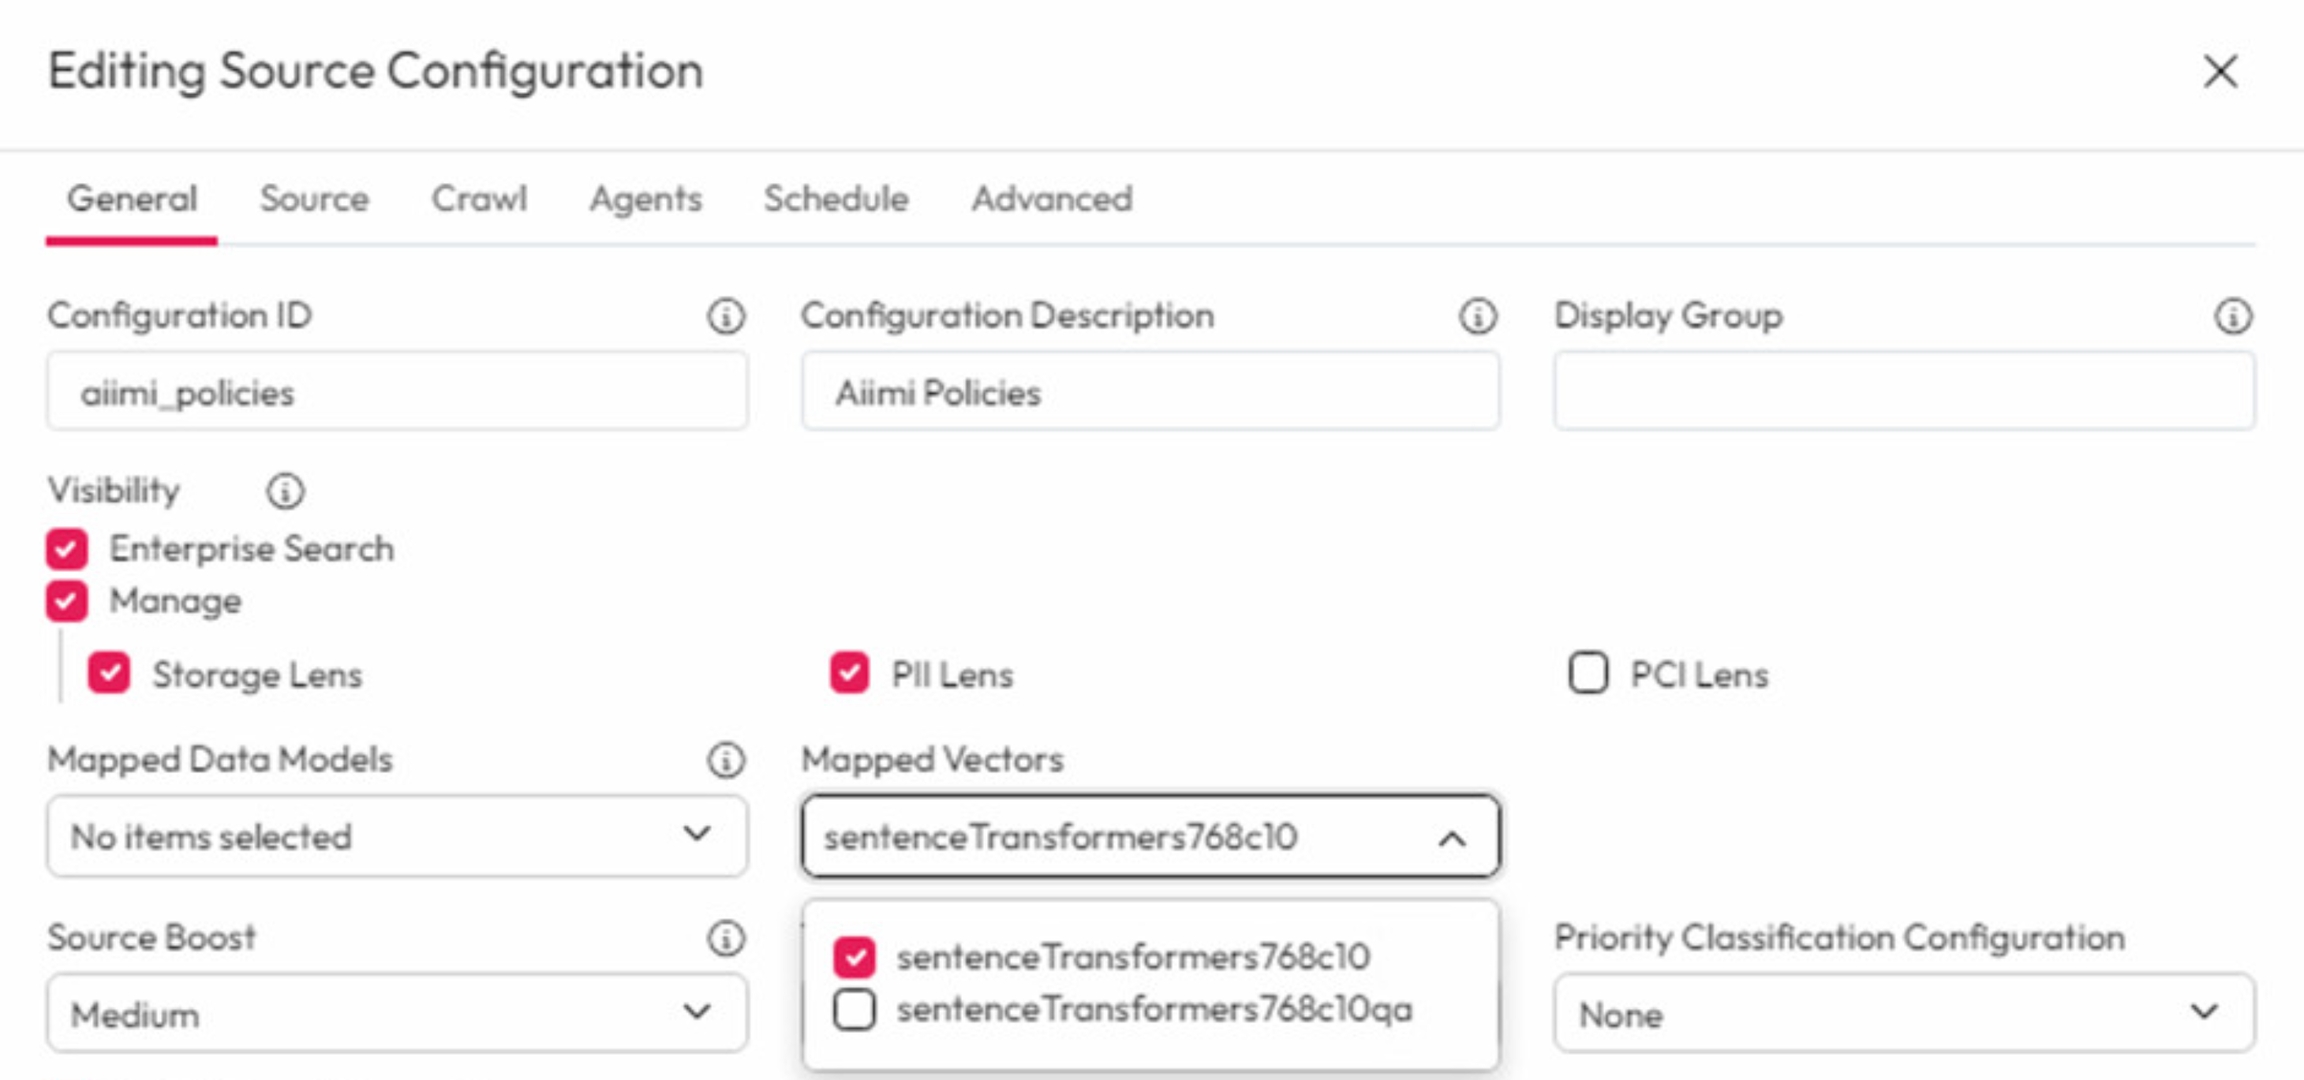Enable the PCI Lens checkbox
This screenshot has width=2304, height=1080.
click(1588, 674)
